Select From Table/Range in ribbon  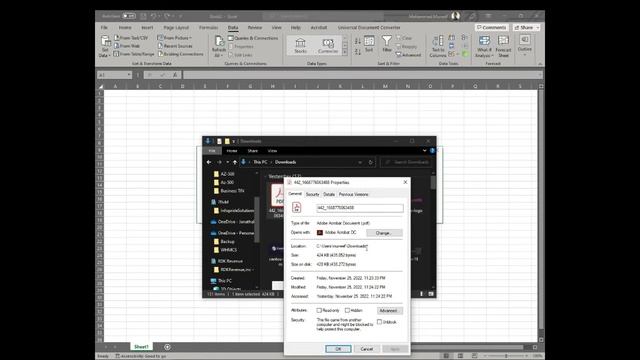[134, 54]
